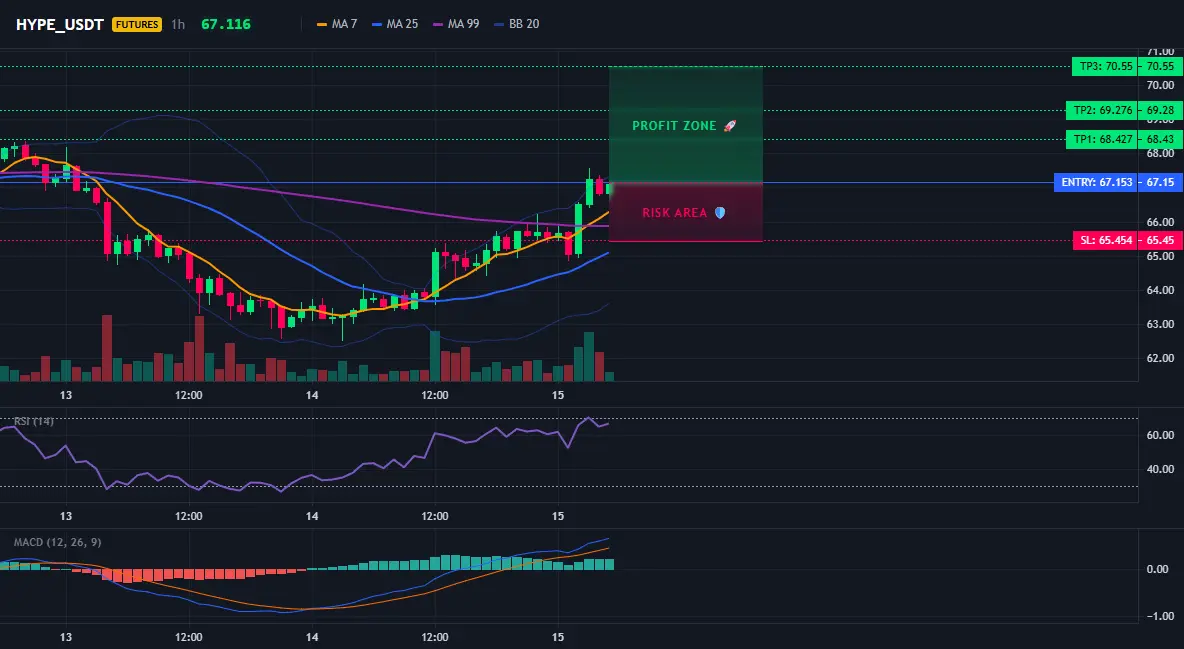Image resolution: width=1184 pixels, height=649 pixels.
Task: Click the MACD (12, 26, 9) indicator label
Action: (57, 542)
